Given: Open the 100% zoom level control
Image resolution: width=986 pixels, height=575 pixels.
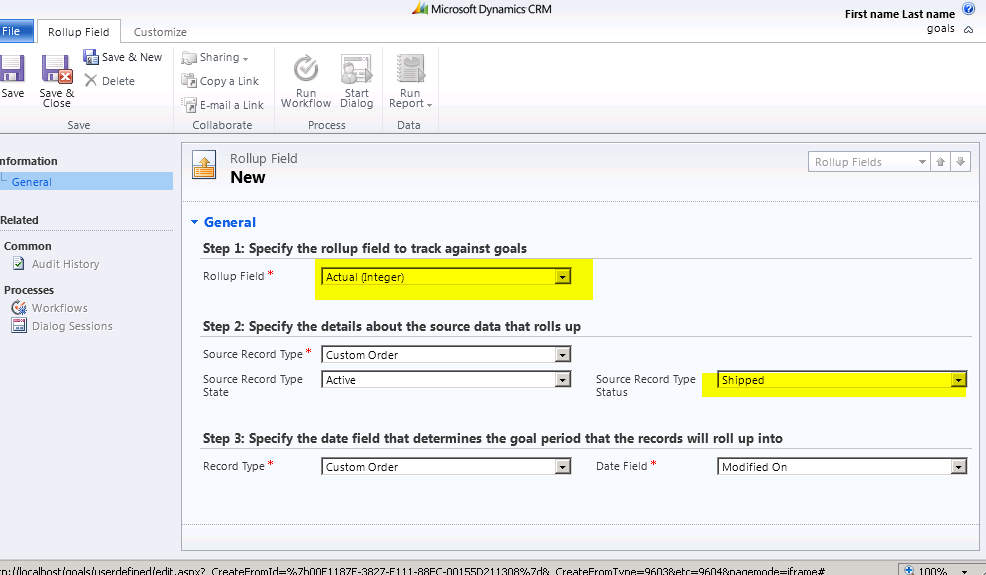Looking at the screenshot, I should coord(936,570).
